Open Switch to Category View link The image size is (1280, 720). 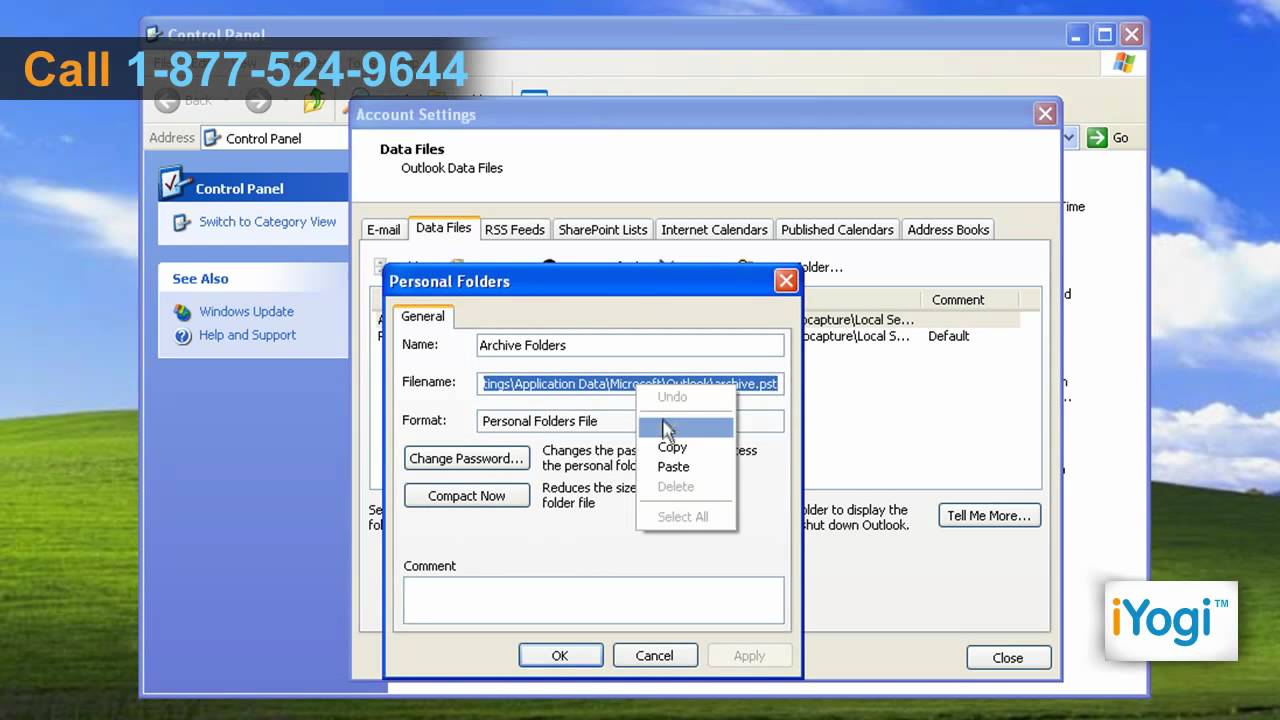(267, 222)
